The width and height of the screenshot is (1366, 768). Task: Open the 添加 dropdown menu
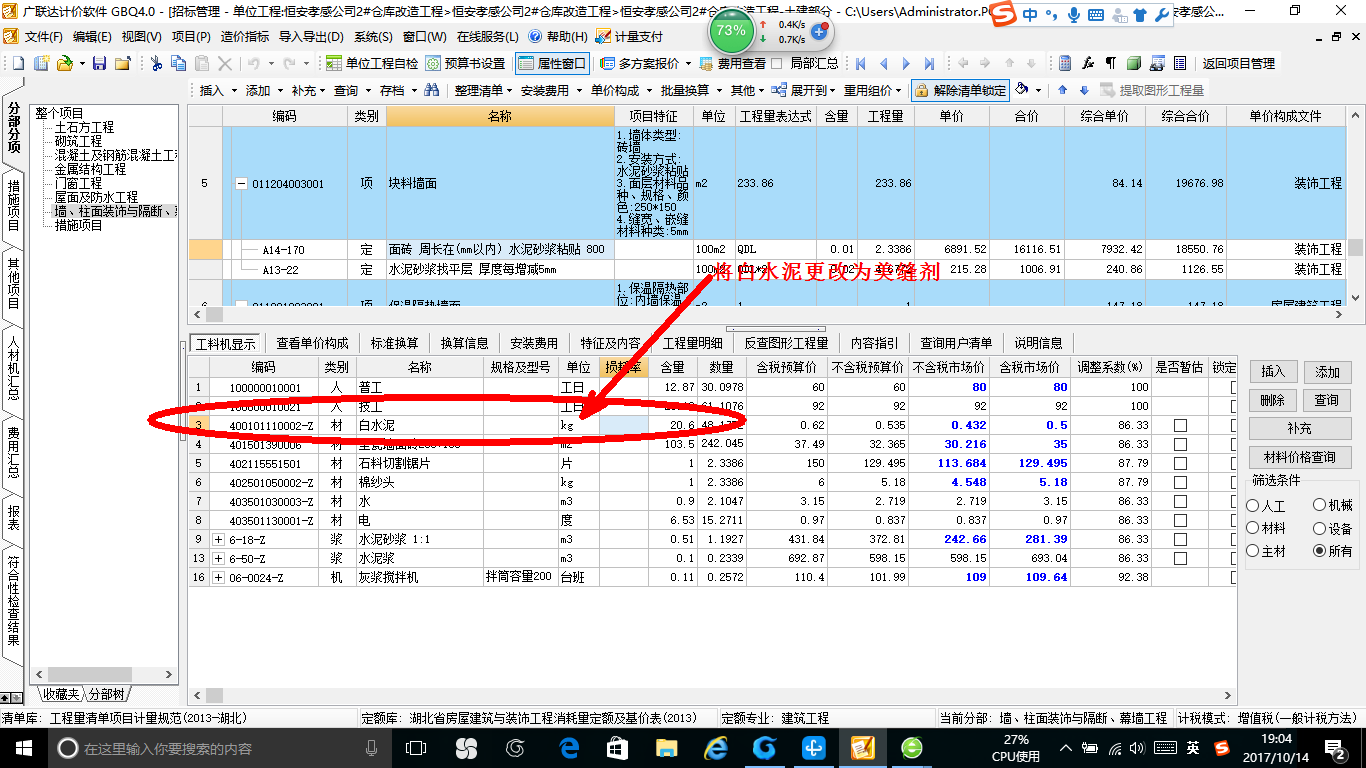pos(264,90)
